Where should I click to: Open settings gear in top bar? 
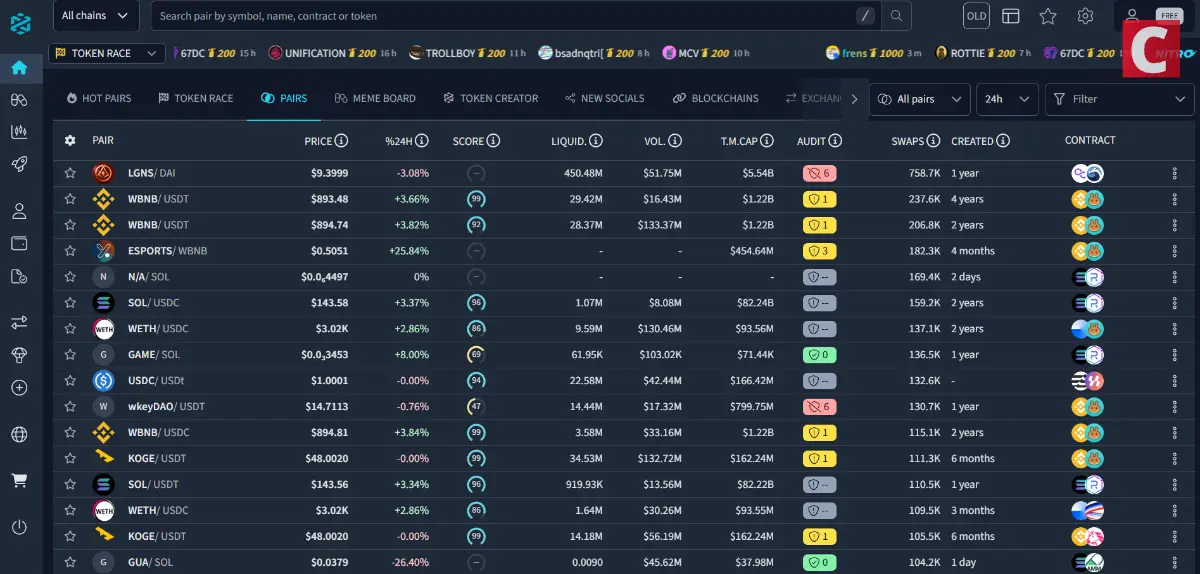[x=1085, y=16]
